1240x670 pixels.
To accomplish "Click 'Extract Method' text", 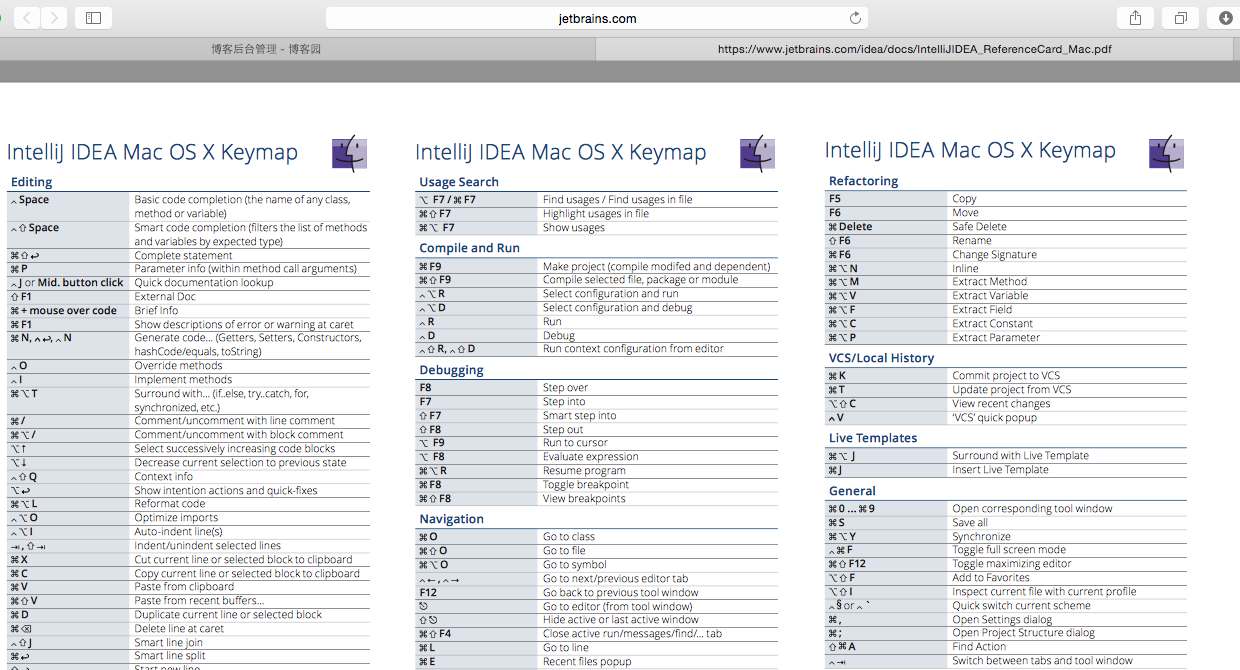I will tap(989, 282).
